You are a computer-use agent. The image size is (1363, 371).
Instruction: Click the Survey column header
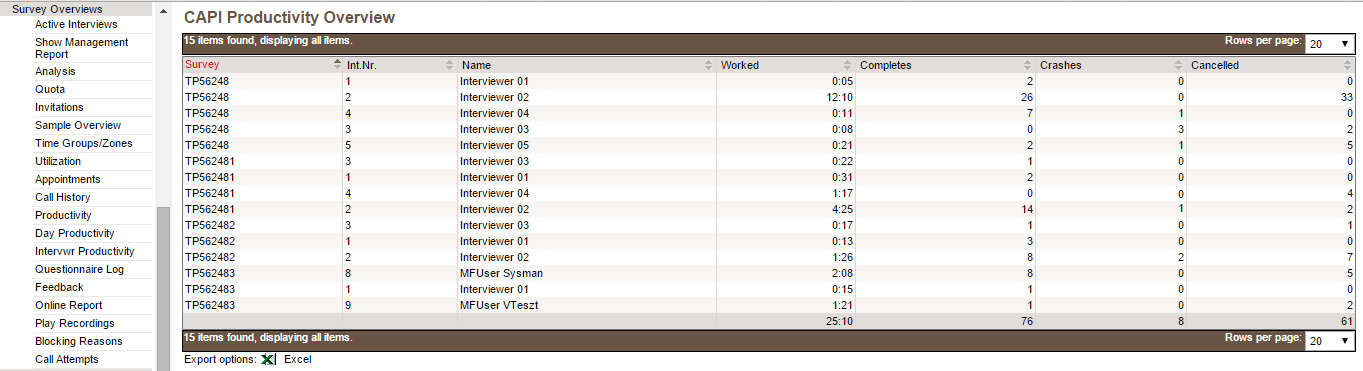pos(201,65)
